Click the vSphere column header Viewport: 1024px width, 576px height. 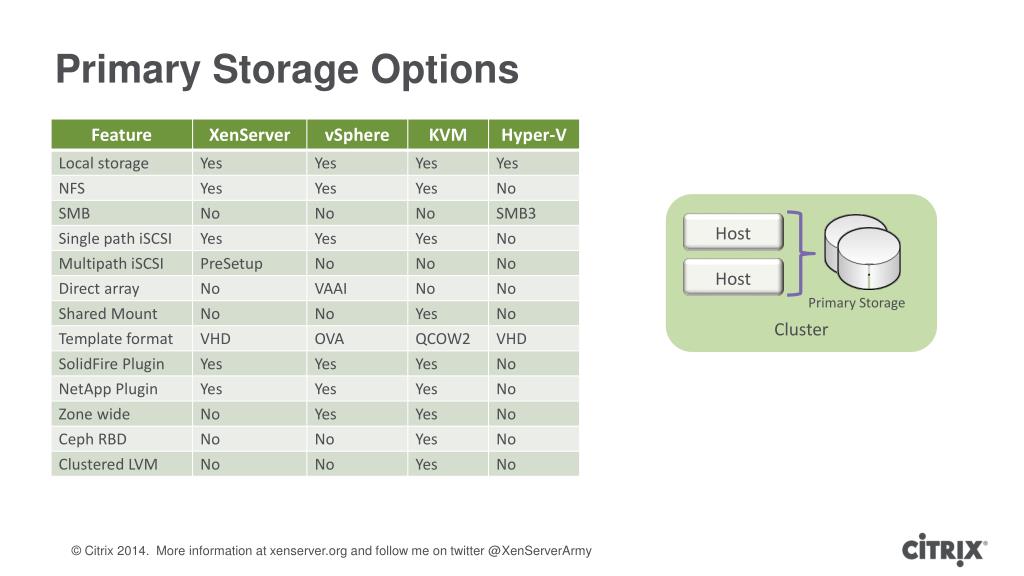(357, 135)
